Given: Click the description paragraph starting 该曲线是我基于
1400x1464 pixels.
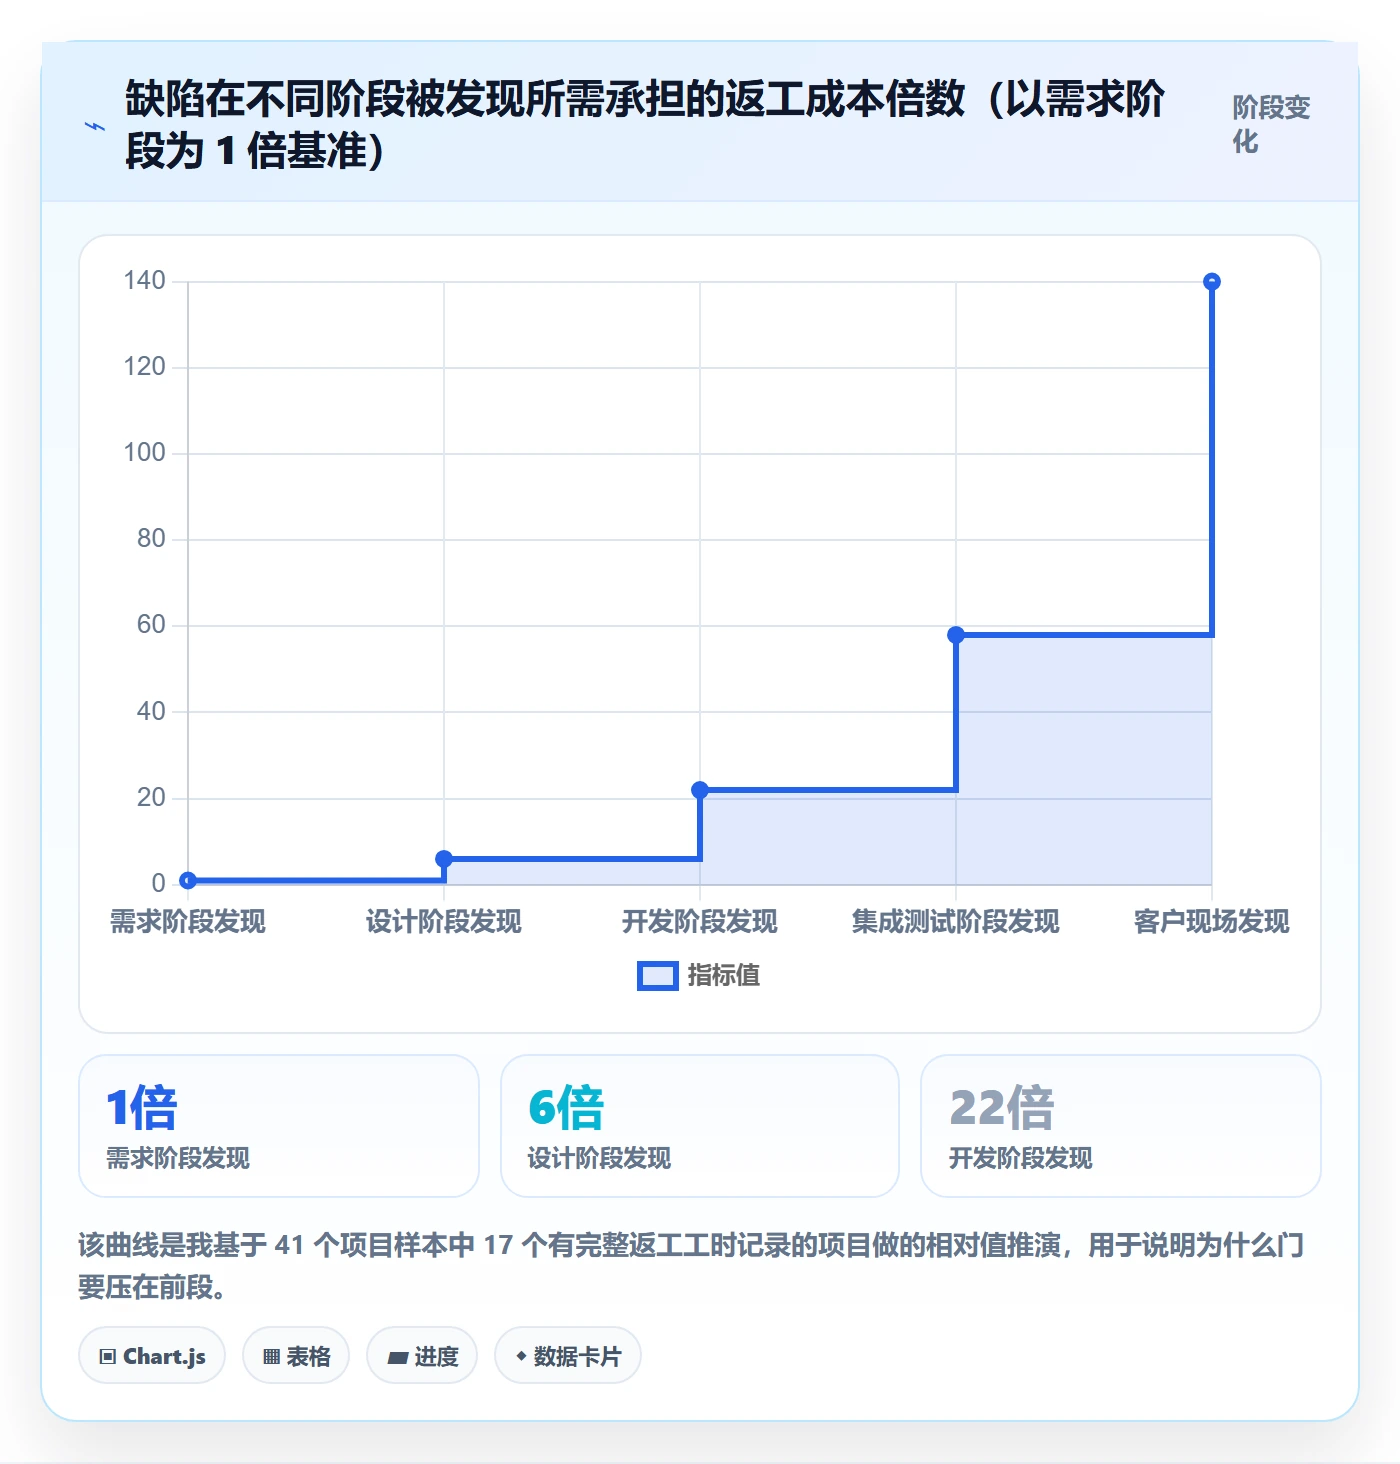Looking at the screenshot, I should tap(691, 1266).
